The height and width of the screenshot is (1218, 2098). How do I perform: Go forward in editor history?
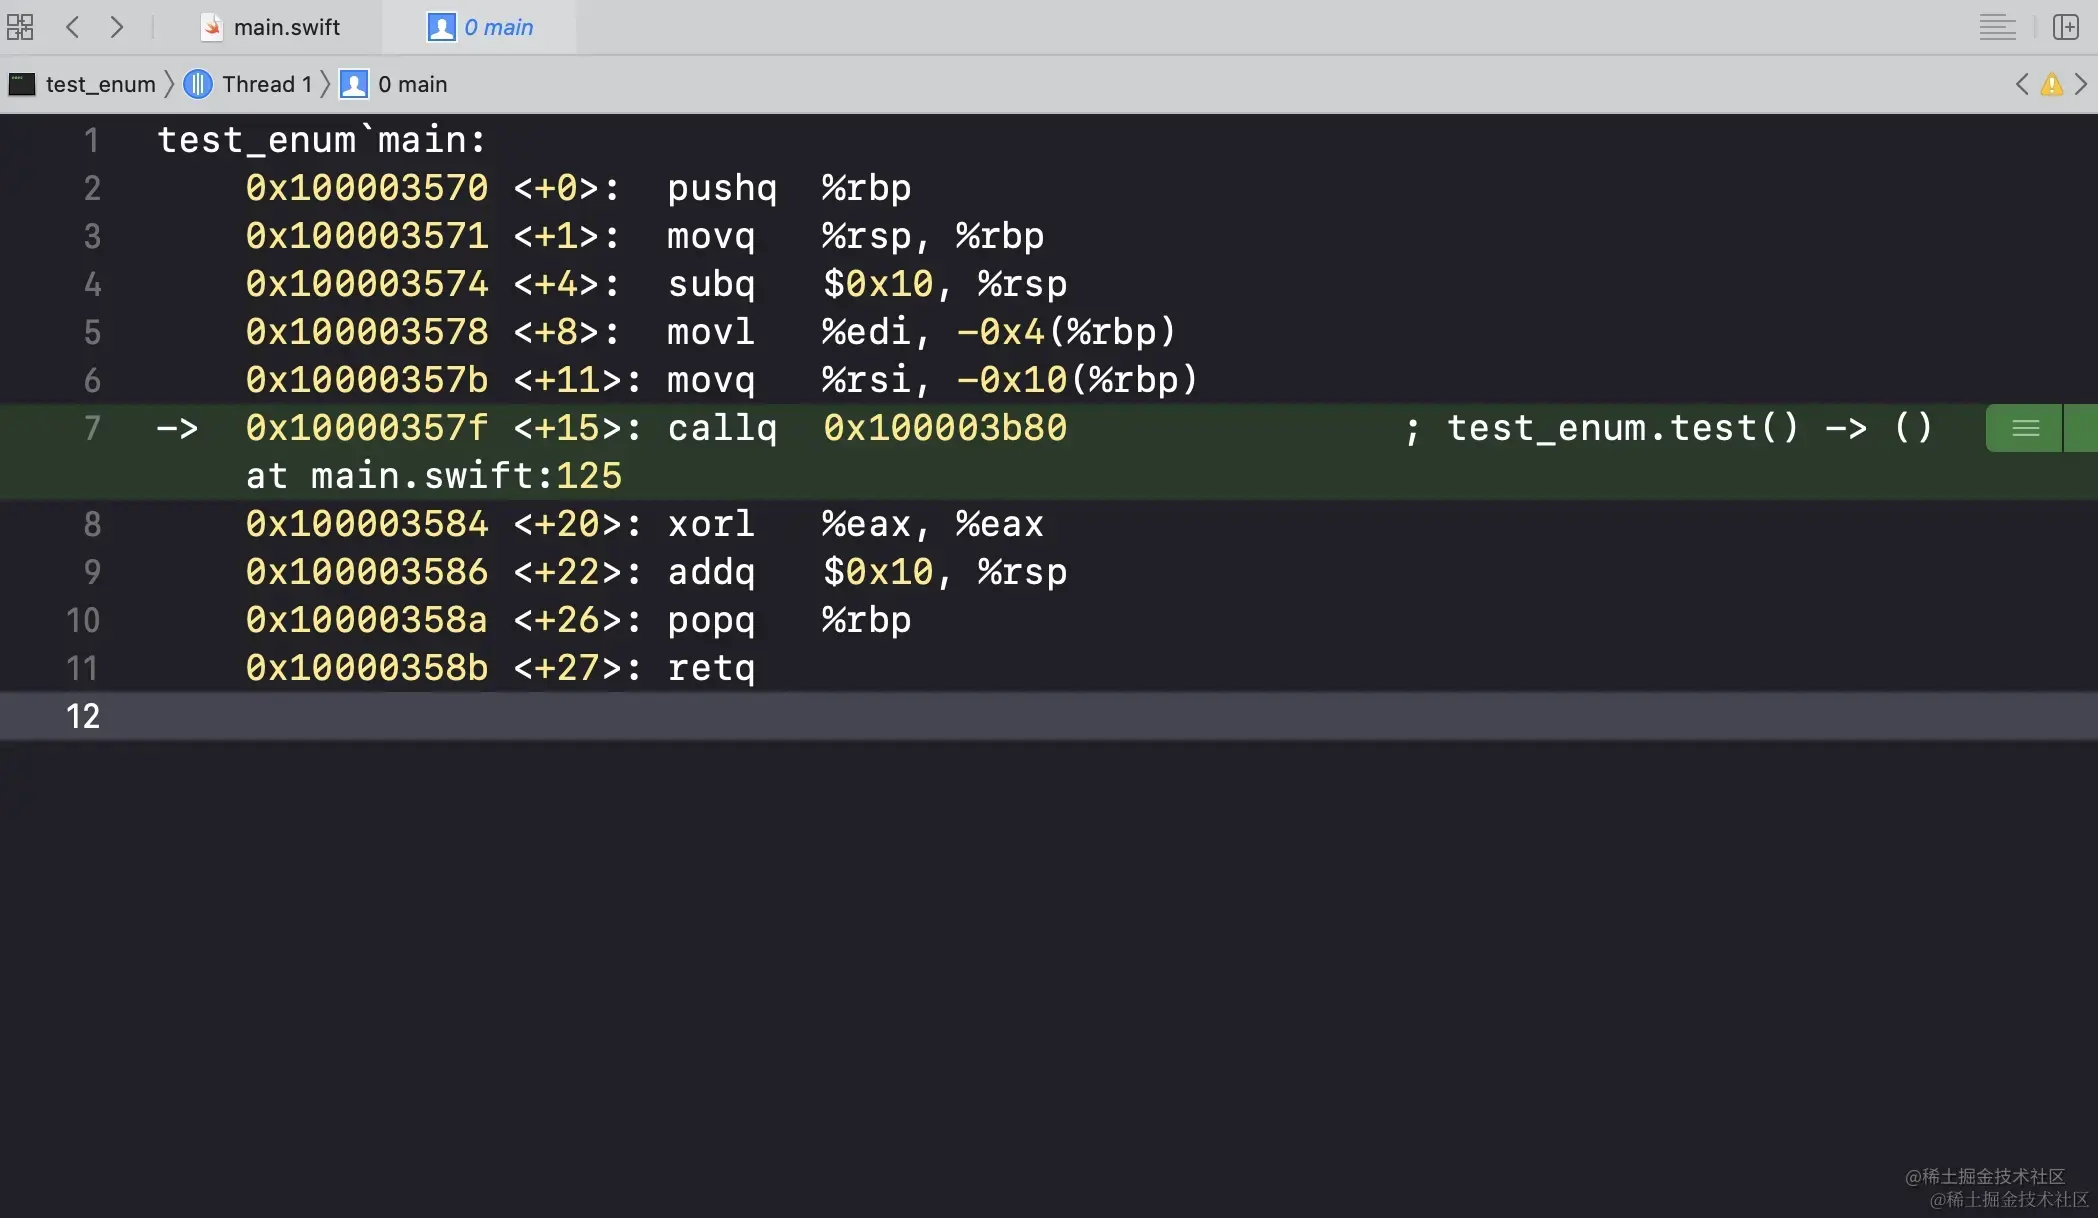pos(117,27)
